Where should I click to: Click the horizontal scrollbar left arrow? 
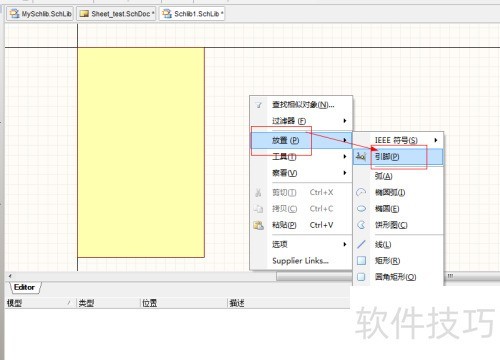[x=10, y=276]
